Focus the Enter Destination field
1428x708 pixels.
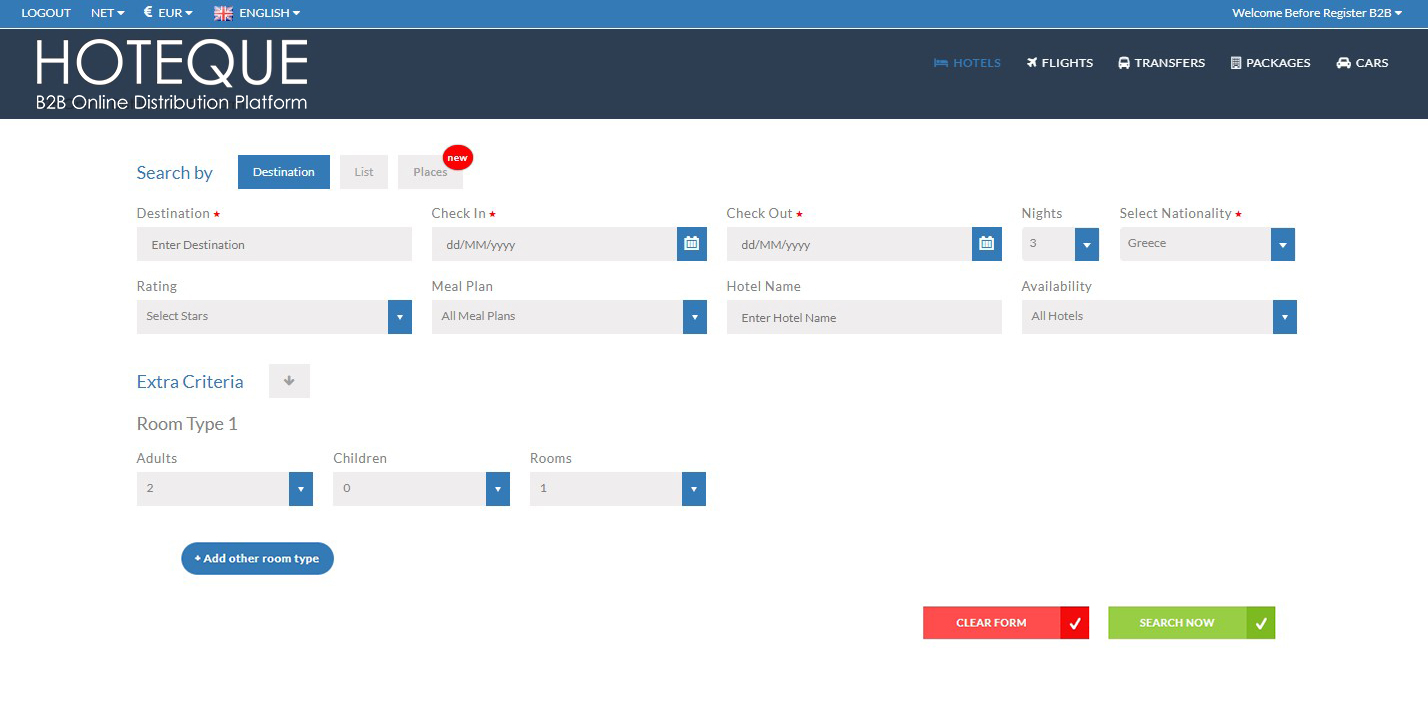click(274, 245)
